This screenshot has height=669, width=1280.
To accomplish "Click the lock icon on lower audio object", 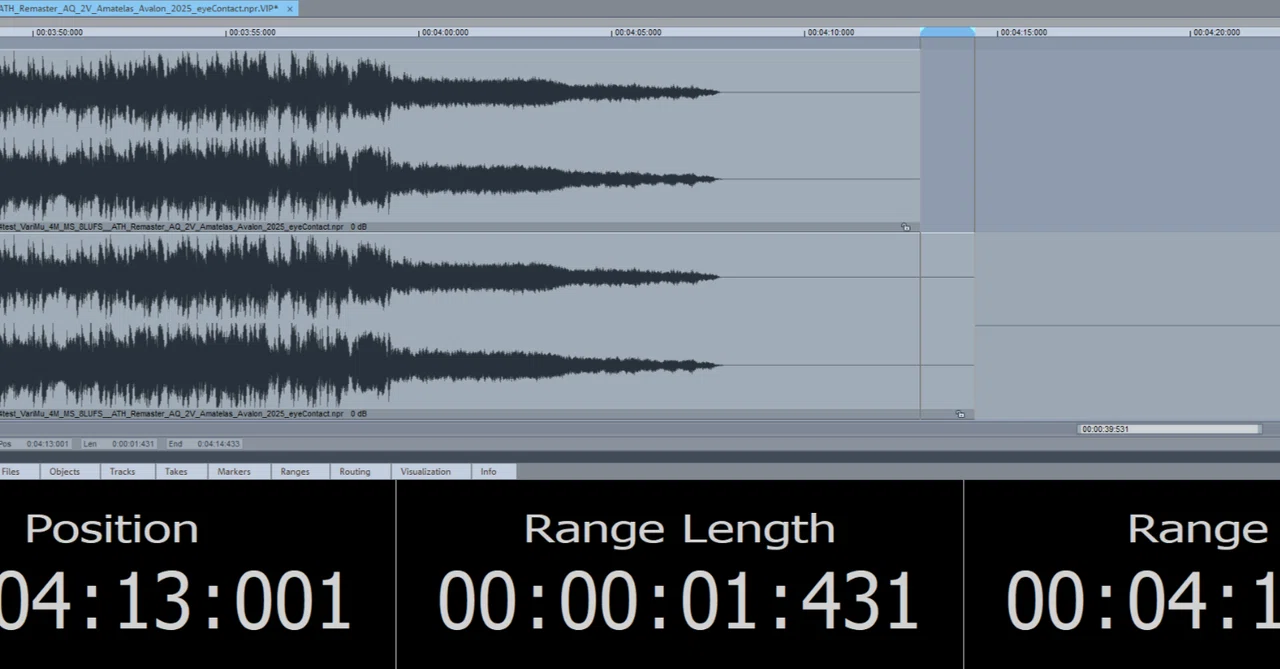I will pyautogui.click(x=960, y=414).
